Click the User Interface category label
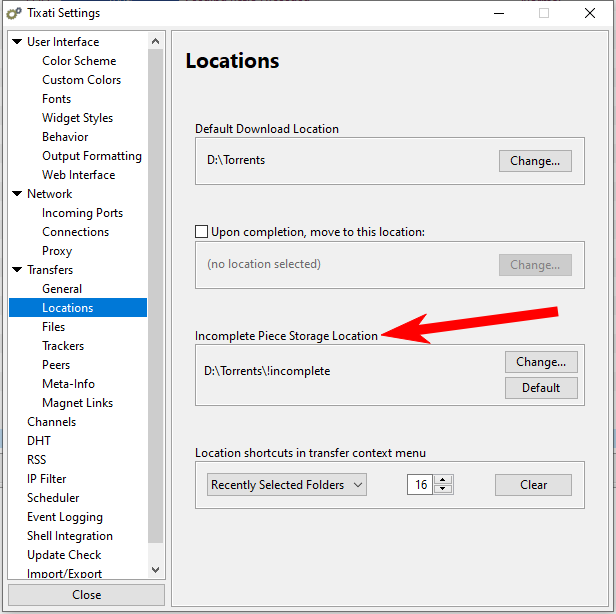616x614 pixels. 63,42
